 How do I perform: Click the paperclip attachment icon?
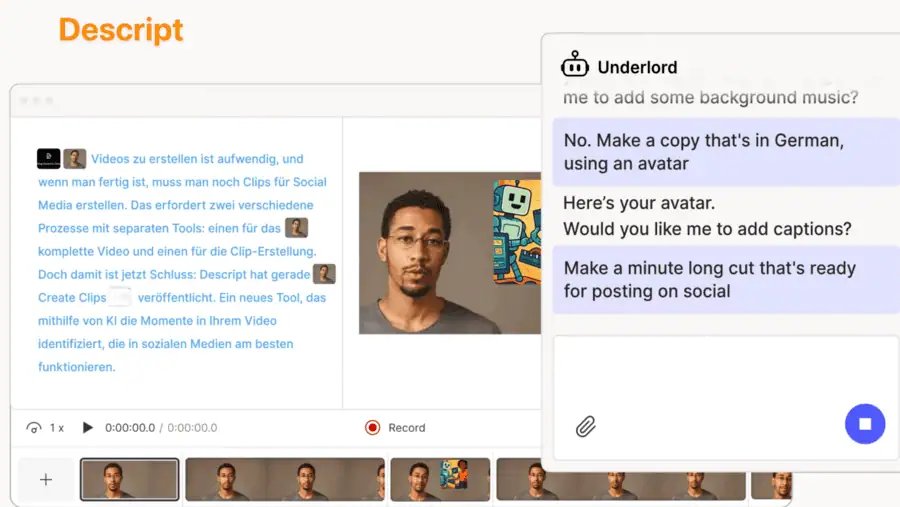pyautogui.click(x=585, y=427)
